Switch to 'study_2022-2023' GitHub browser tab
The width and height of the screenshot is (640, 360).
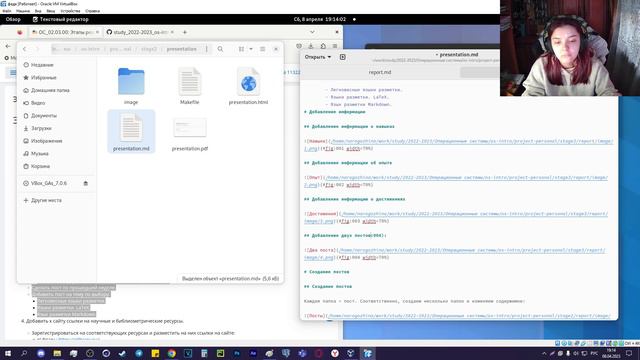click(x=140, y=32)
